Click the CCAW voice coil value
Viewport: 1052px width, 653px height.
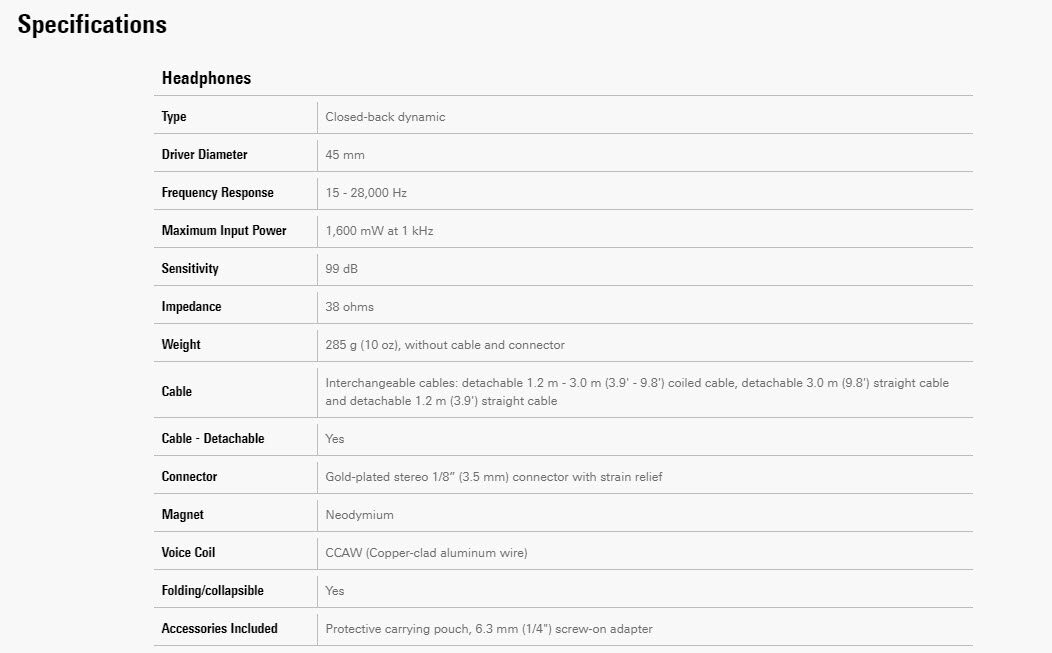426,553
